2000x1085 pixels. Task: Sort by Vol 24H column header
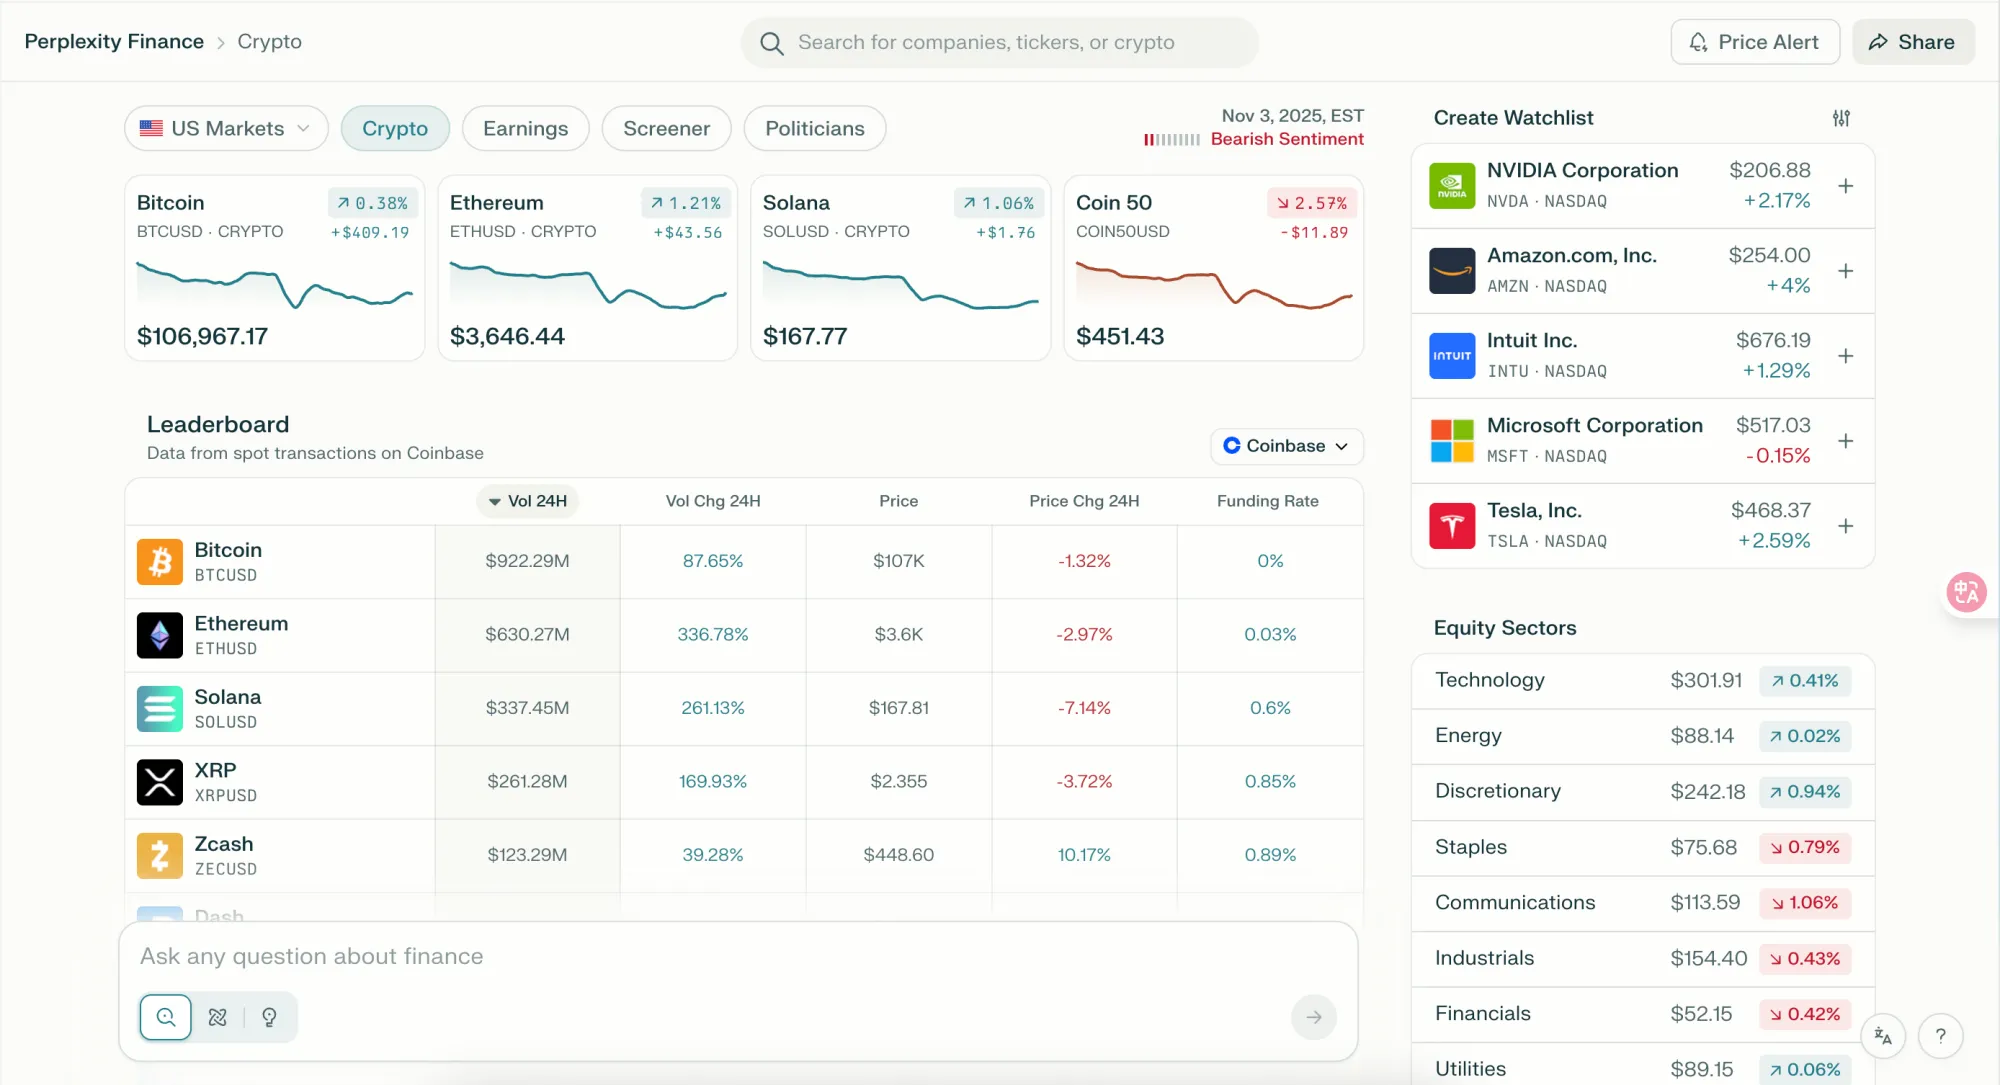tap(527, 501)
